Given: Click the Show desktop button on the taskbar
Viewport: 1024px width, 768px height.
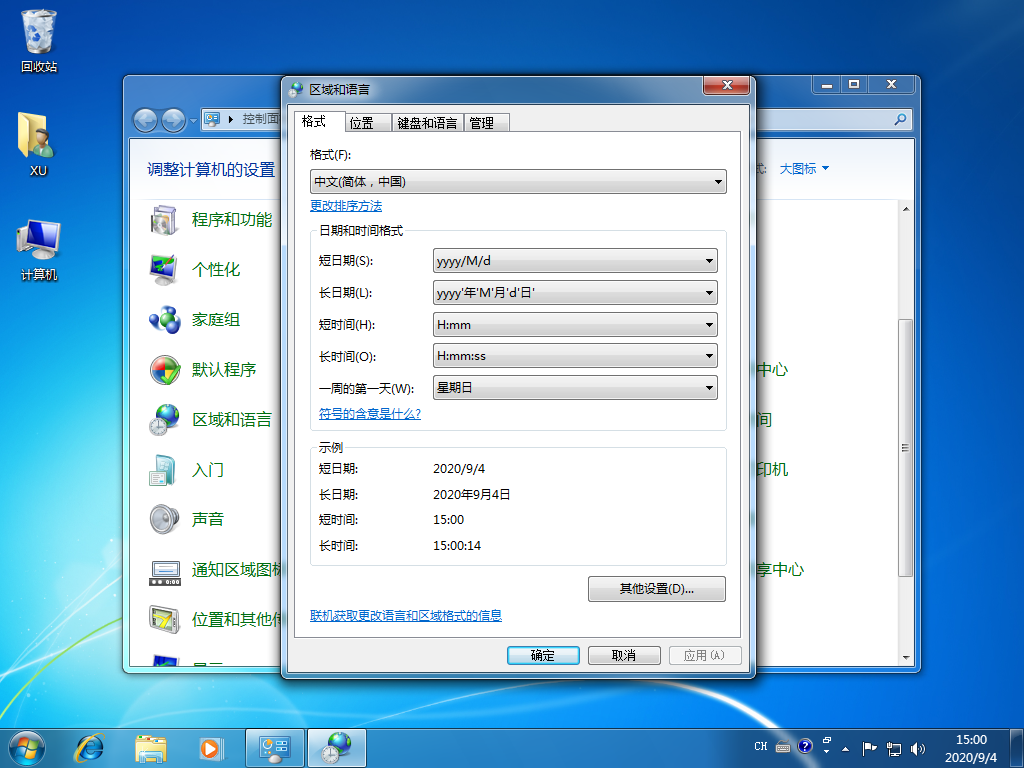Looking at the screenshot, I should tap(1017, 748).
